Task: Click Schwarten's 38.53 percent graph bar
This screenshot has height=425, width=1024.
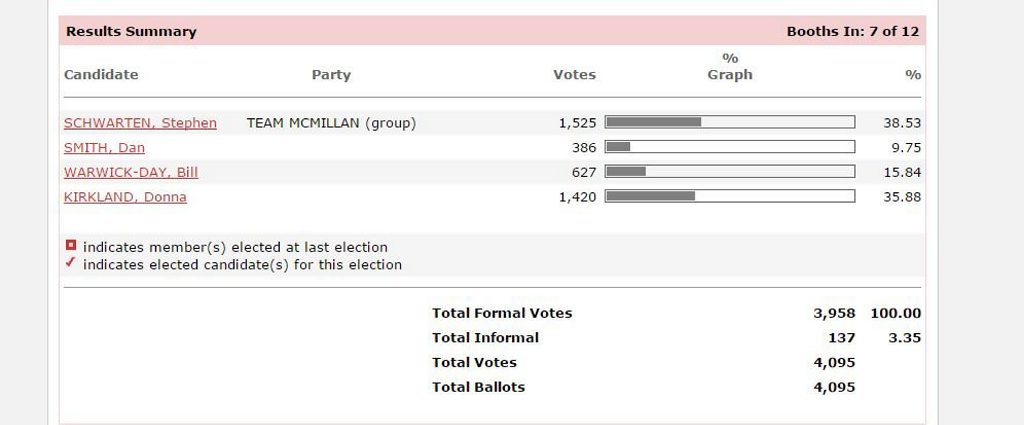Action: 729,122
